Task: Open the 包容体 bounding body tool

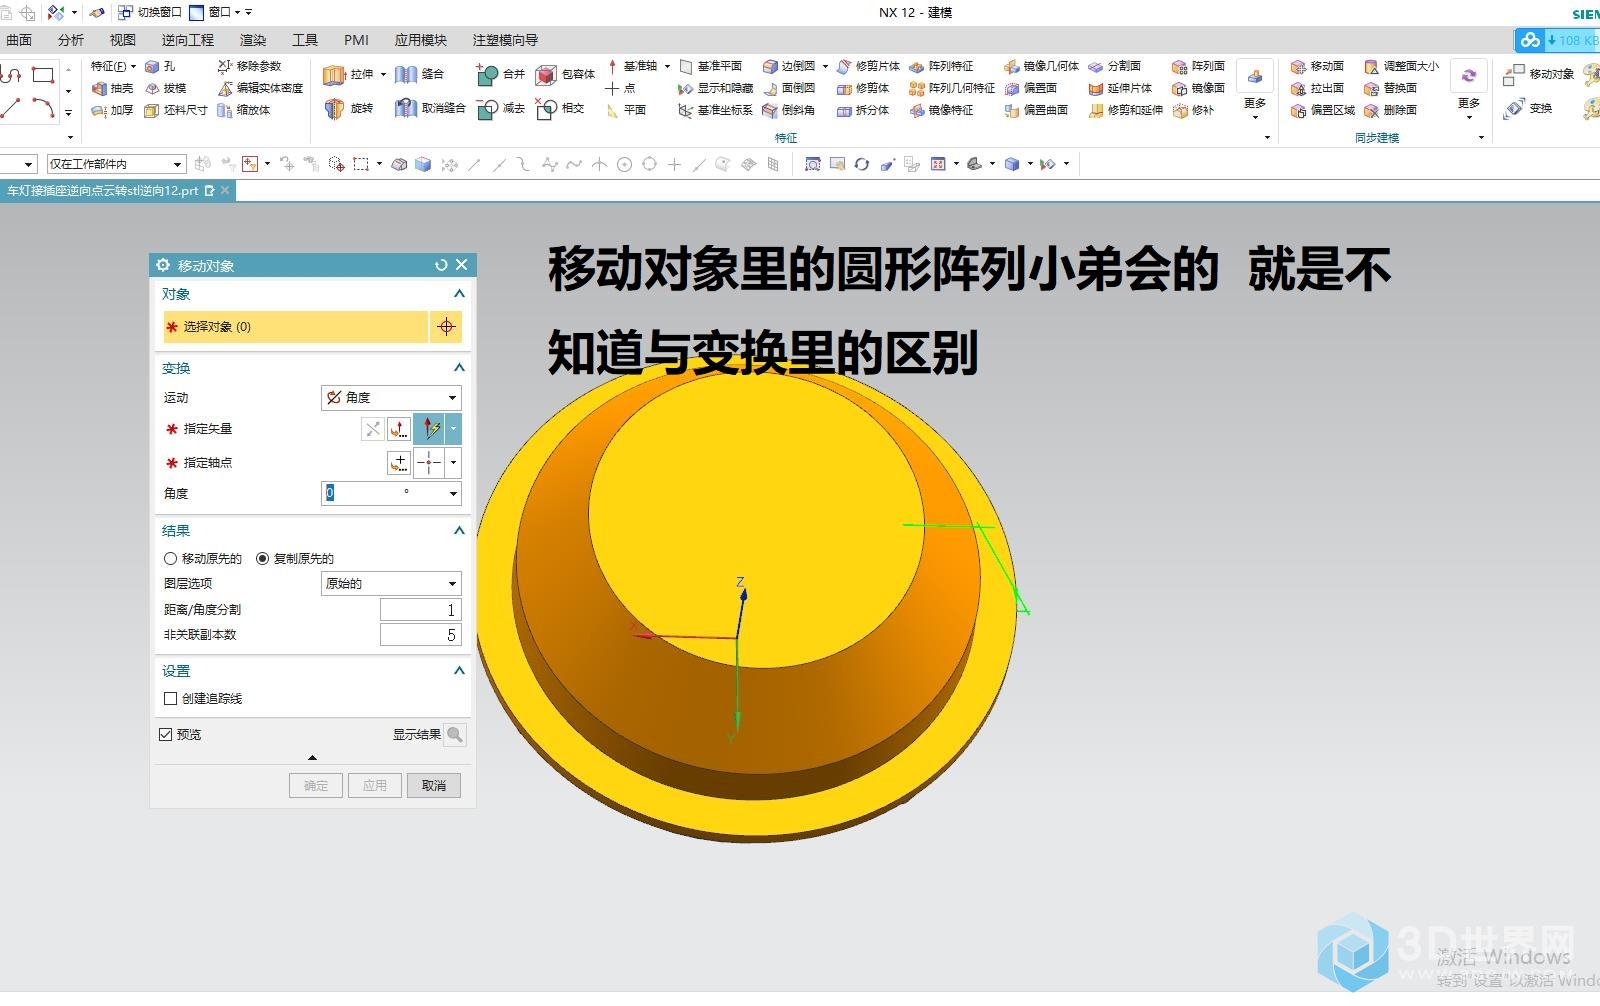Action: (x=566, y=75)
